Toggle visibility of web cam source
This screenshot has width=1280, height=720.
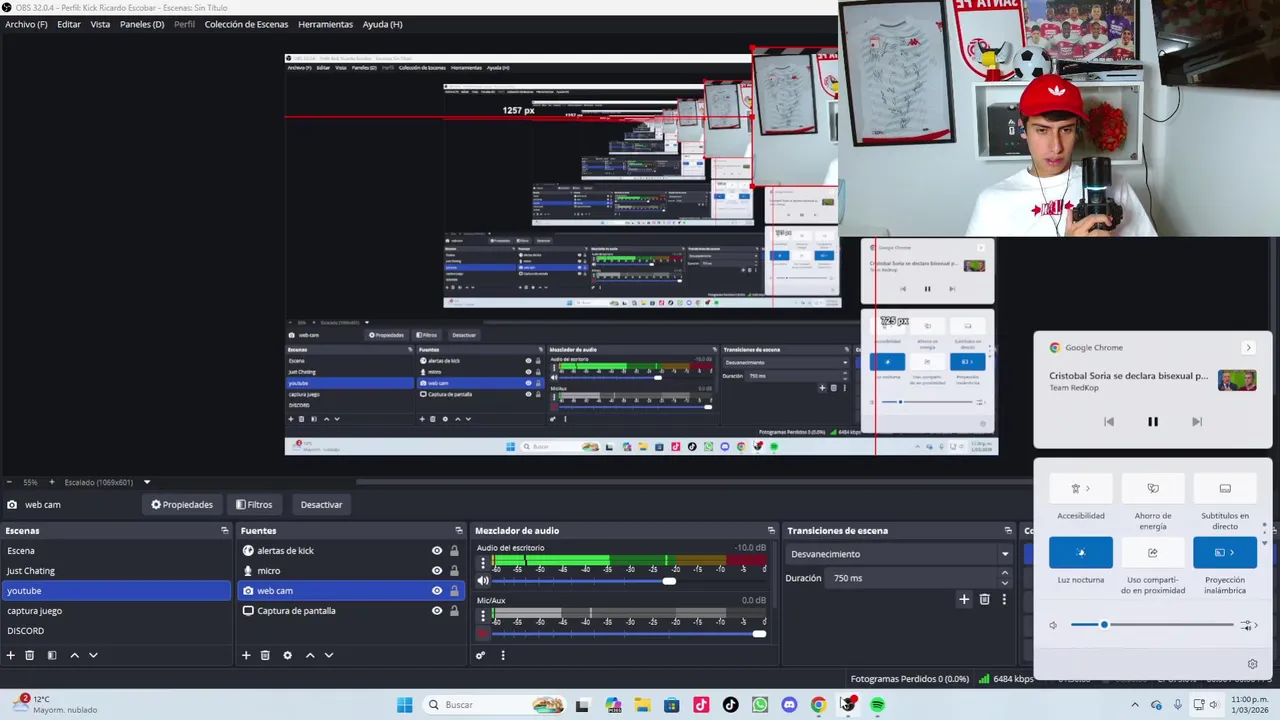point(437,591)
